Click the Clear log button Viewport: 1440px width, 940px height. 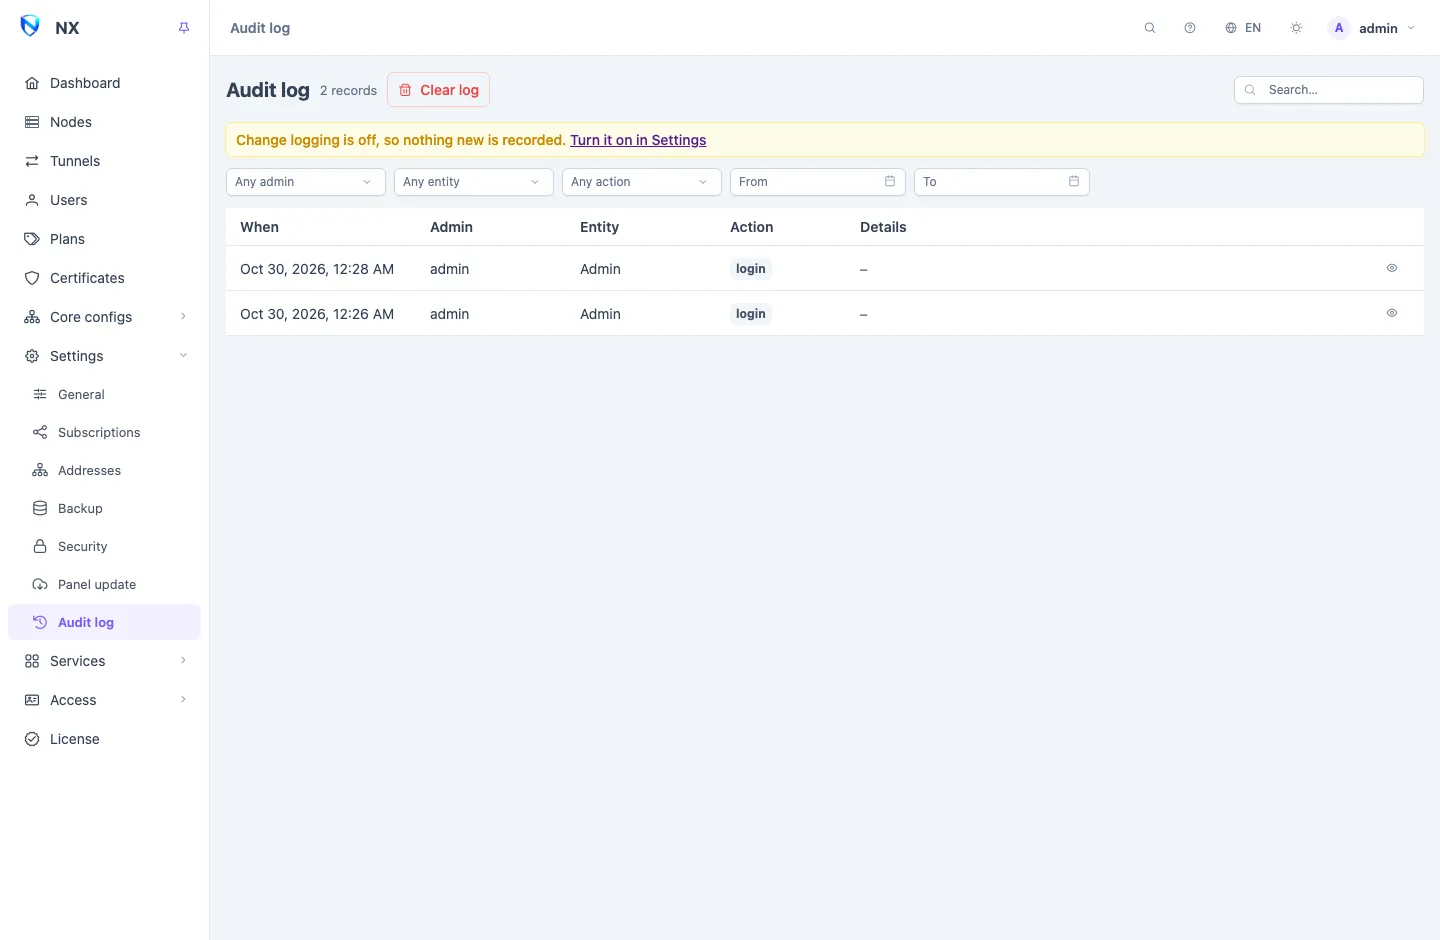pyautogui.click(x=438, y=90)
